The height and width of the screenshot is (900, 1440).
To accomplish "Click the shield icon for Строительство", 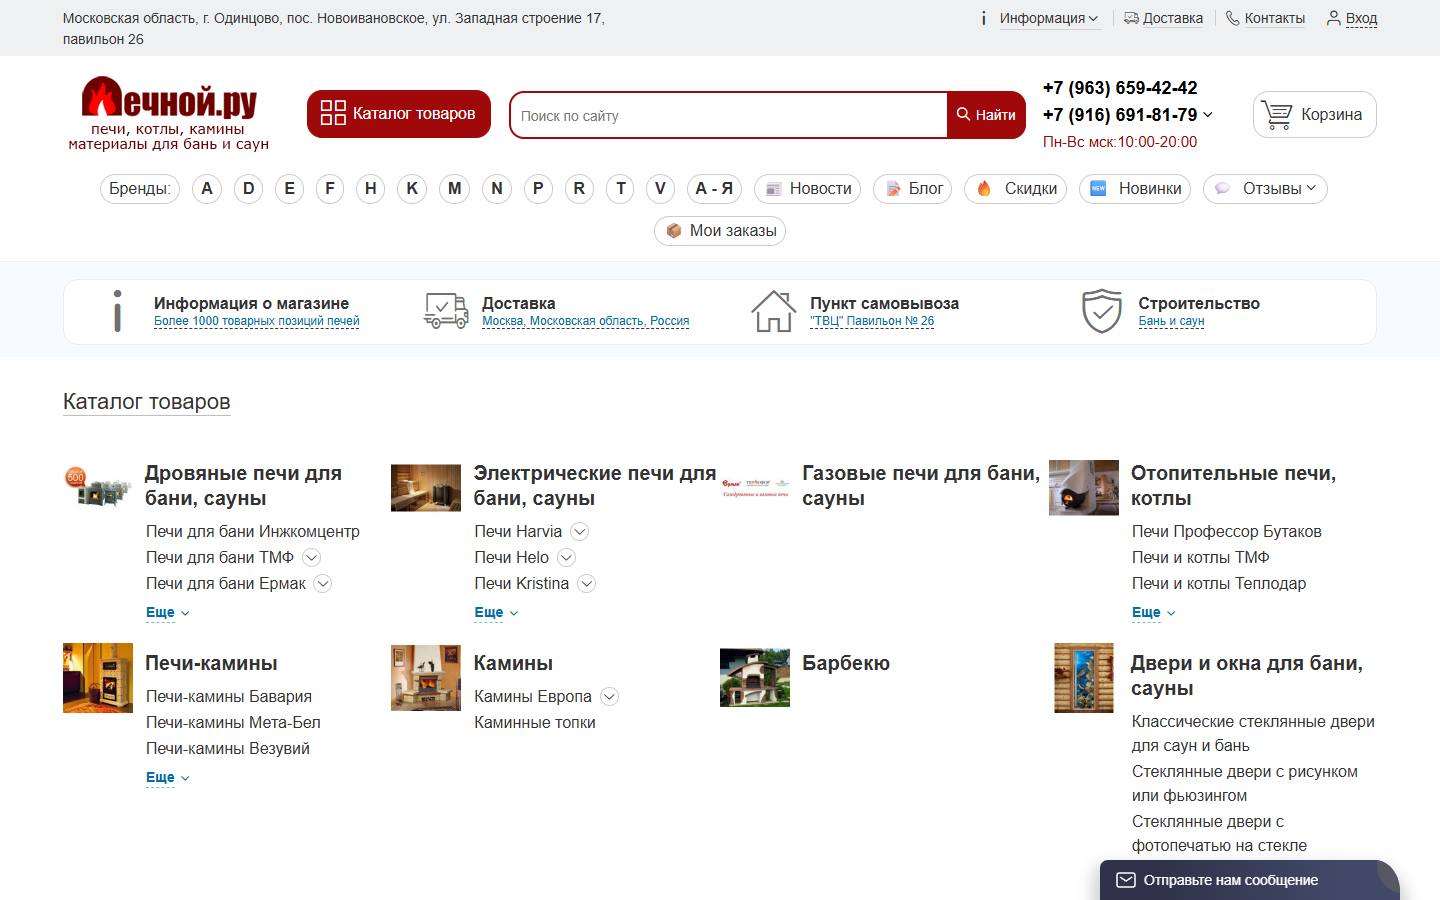I will point(1102,311).
